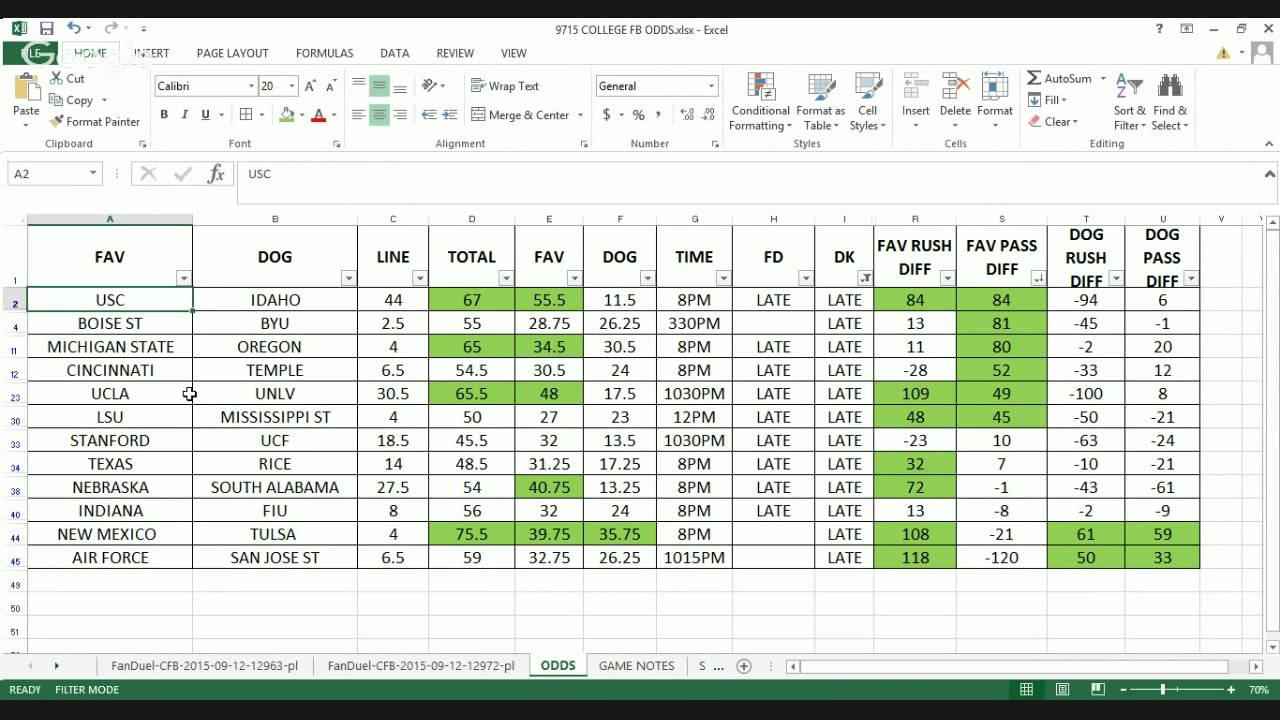Image resolution: width=1280 pixels, height=720 pixels.
Task: Open the General number format dropdown
Action: (x=711, y=86)
